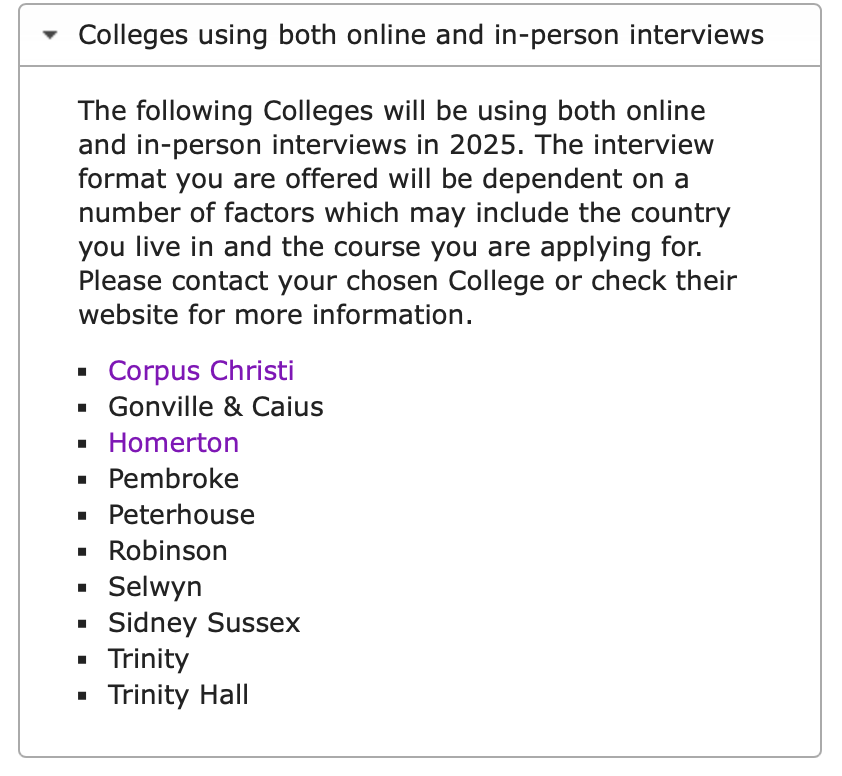Image resolution: width=842 pixels, height=776 pixels.
Task: Click the bullet marker next to Homerton
Action: click(83, 445)
